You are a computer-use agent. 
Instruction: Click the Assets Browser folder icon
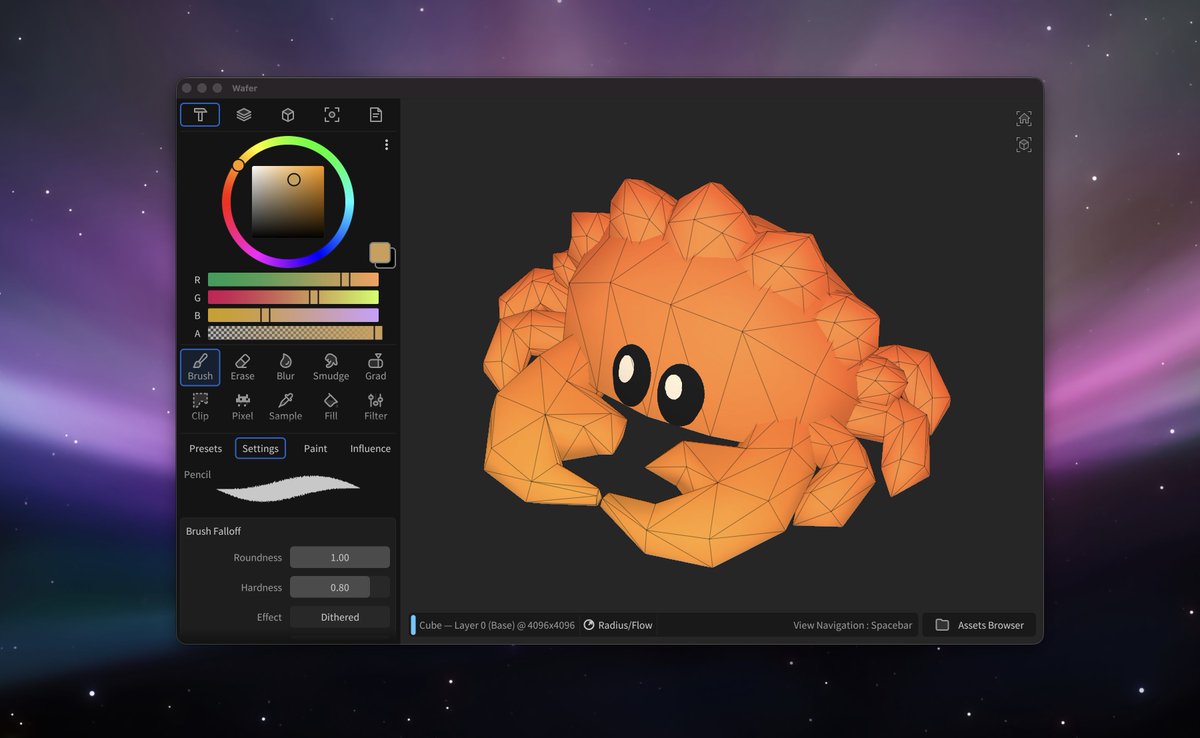[942, 625]
